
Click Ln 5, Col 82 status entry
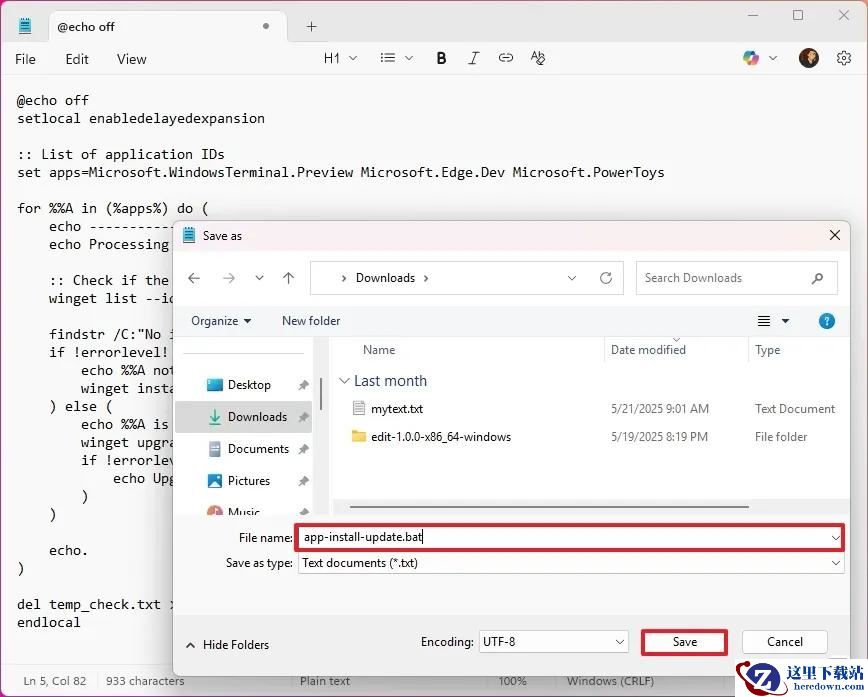click(55, 681)
